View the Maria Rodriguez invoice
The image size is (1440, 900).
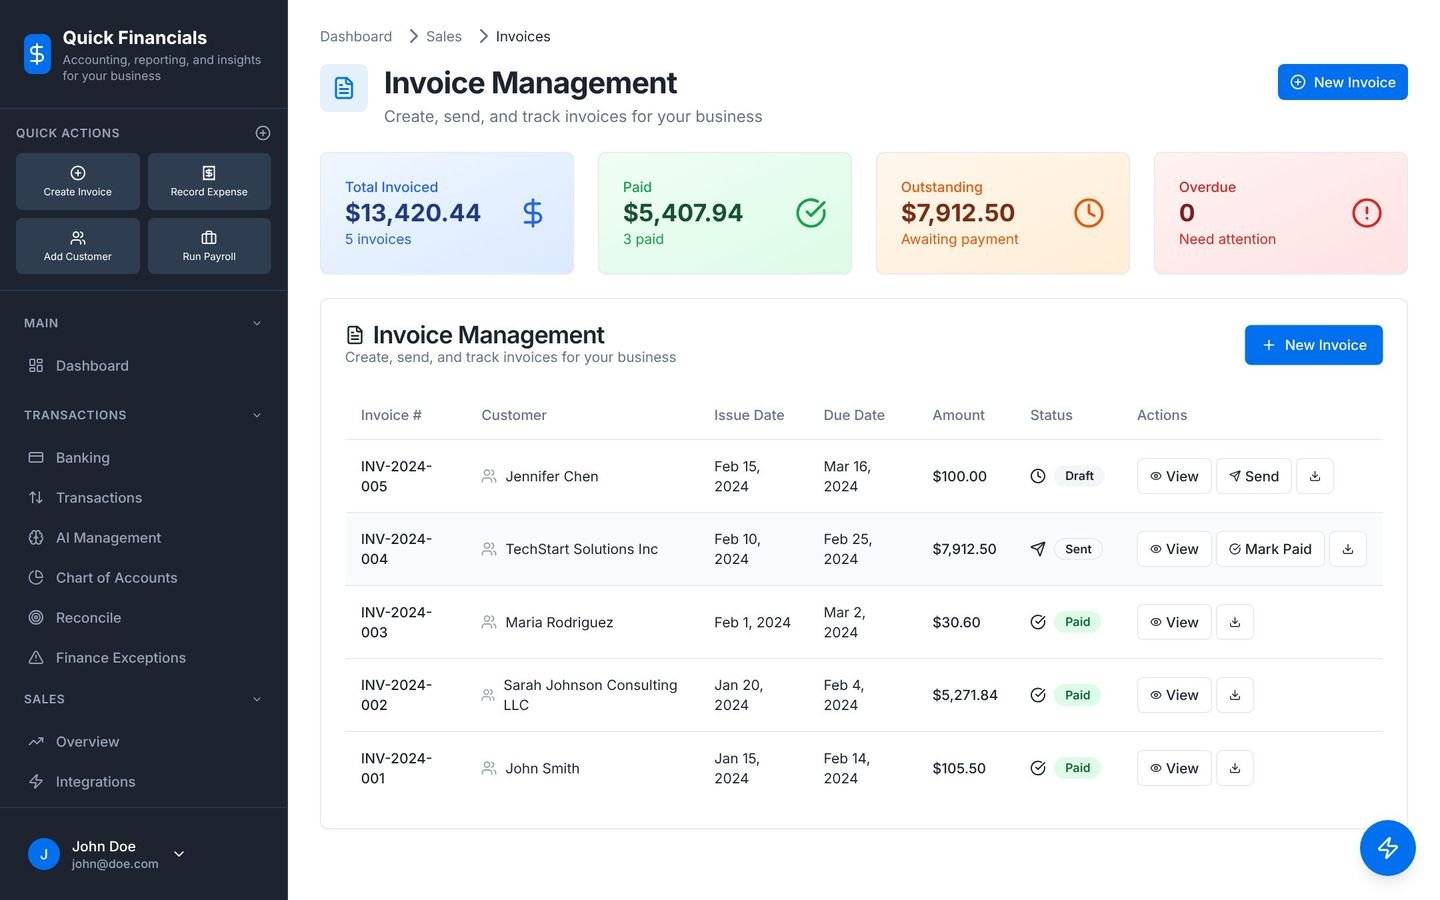pos(1174,622)
